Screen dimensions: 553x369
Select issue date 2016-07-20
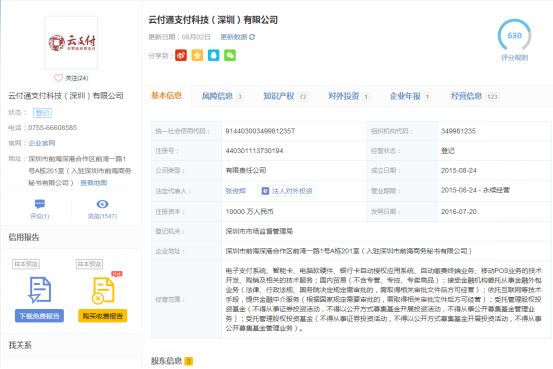(x=458, y=212)
